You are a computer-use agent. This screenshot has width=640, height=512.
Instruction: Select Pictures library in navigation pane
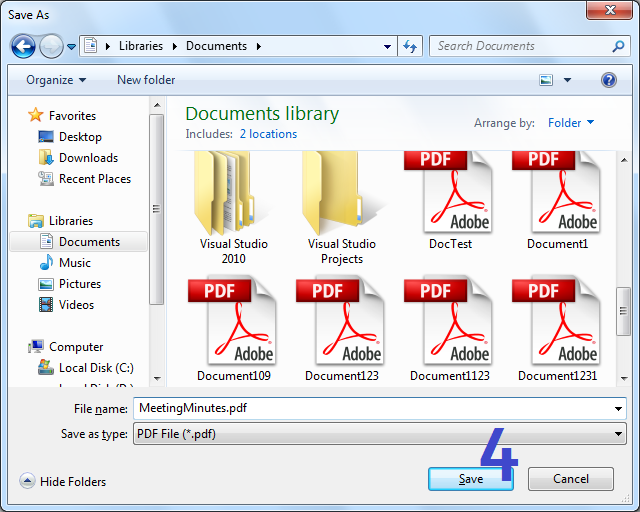[x=80, y=284]
